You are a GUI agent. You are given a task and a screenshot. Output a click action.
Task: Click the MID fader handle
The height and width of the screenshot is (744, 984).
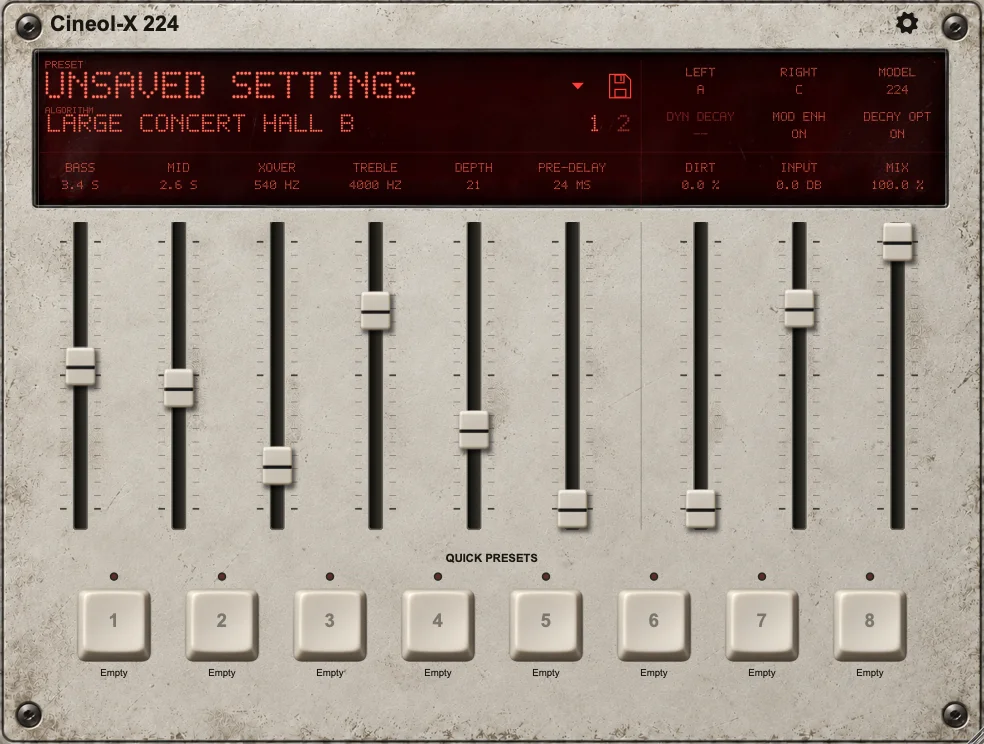pos(179,388)
